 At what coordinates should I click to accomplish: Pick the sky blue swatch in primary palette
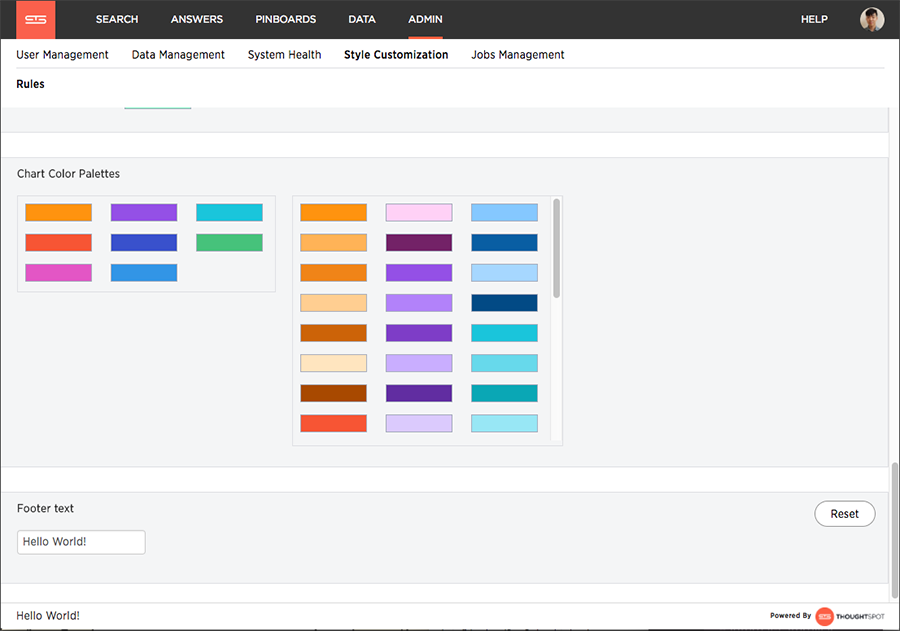coord(144,273)
